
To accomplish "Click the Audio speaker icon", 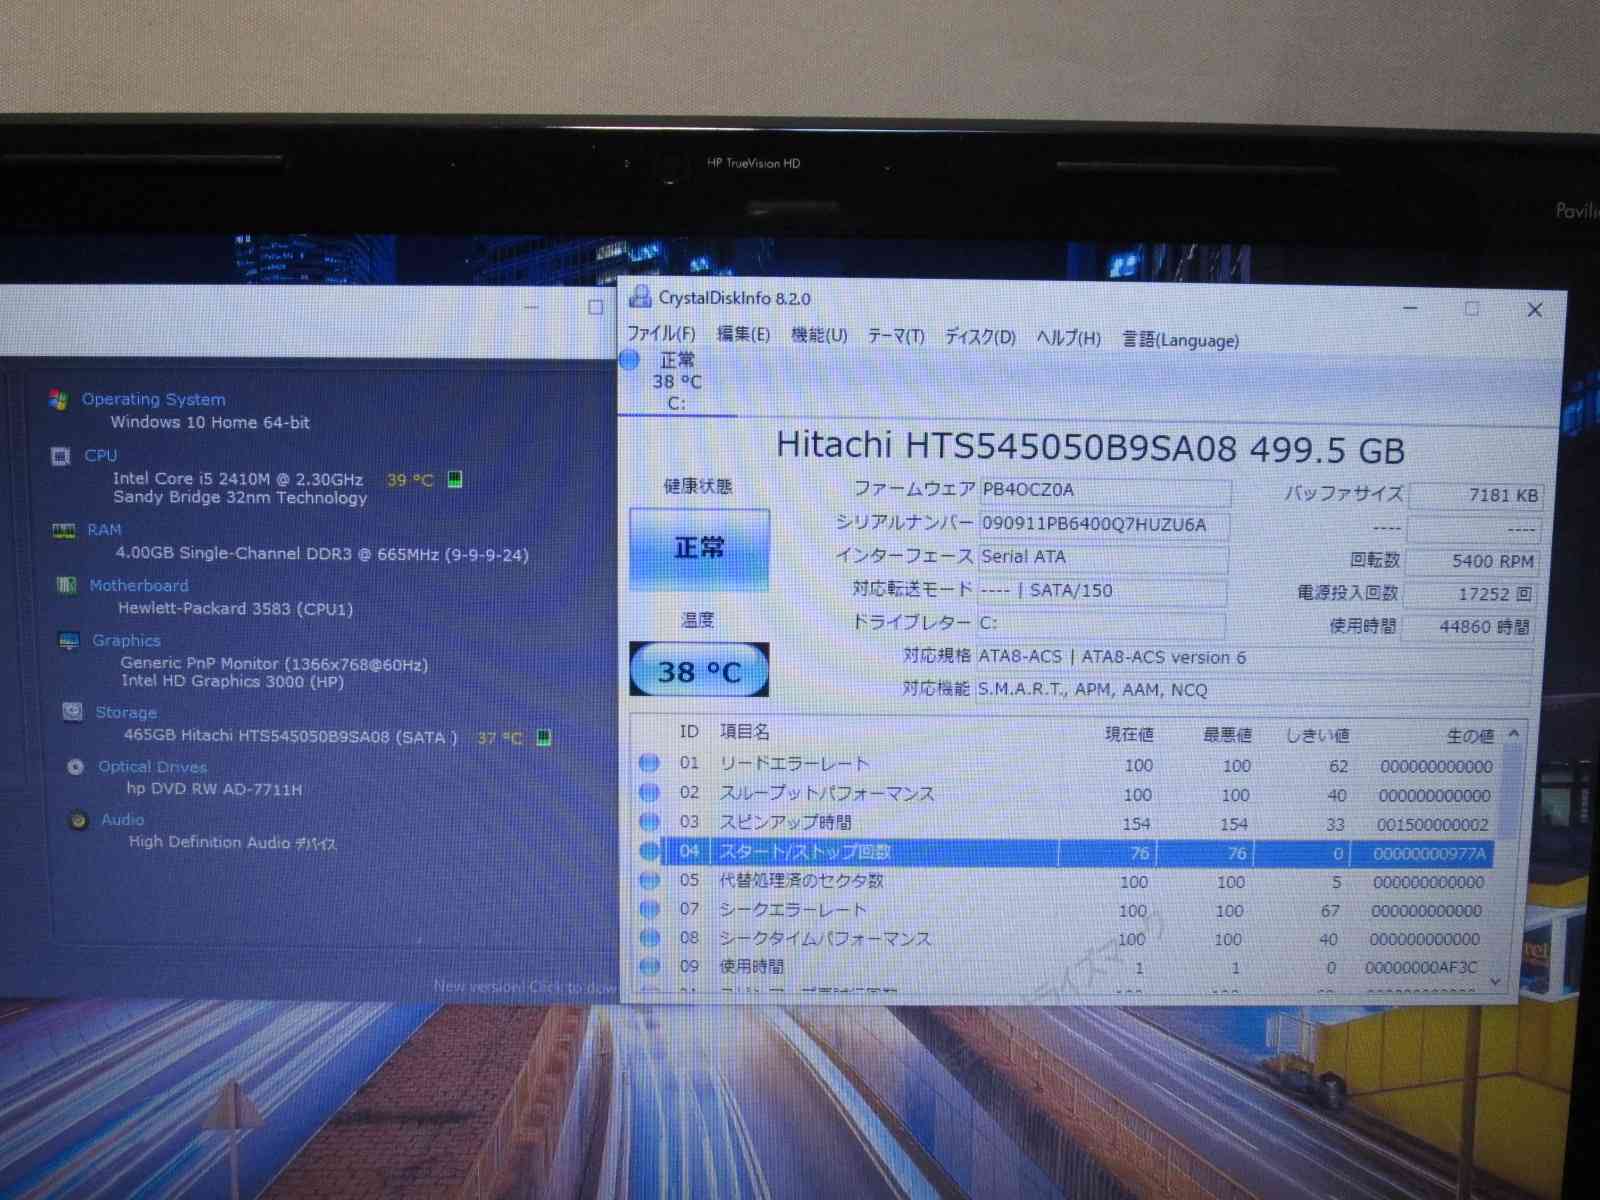I will click(x=78, y=820).
